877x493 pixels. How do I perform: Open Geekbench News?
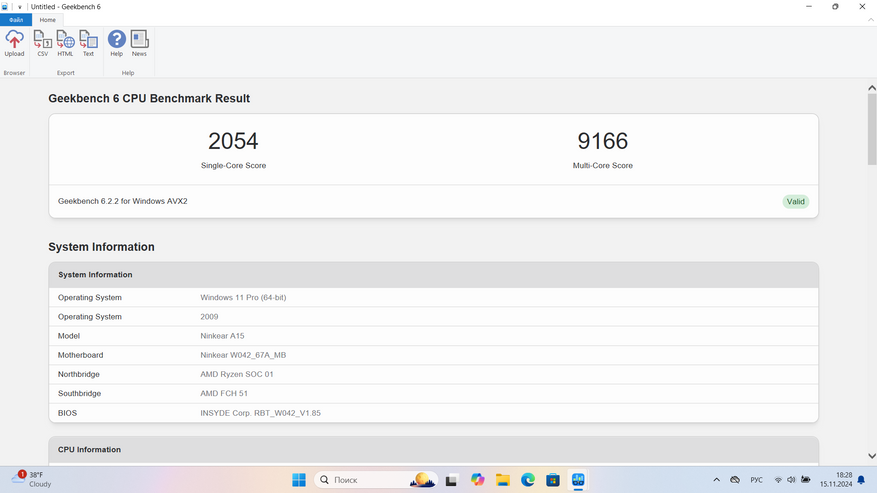pyautogui.click(x=139, y=44)
